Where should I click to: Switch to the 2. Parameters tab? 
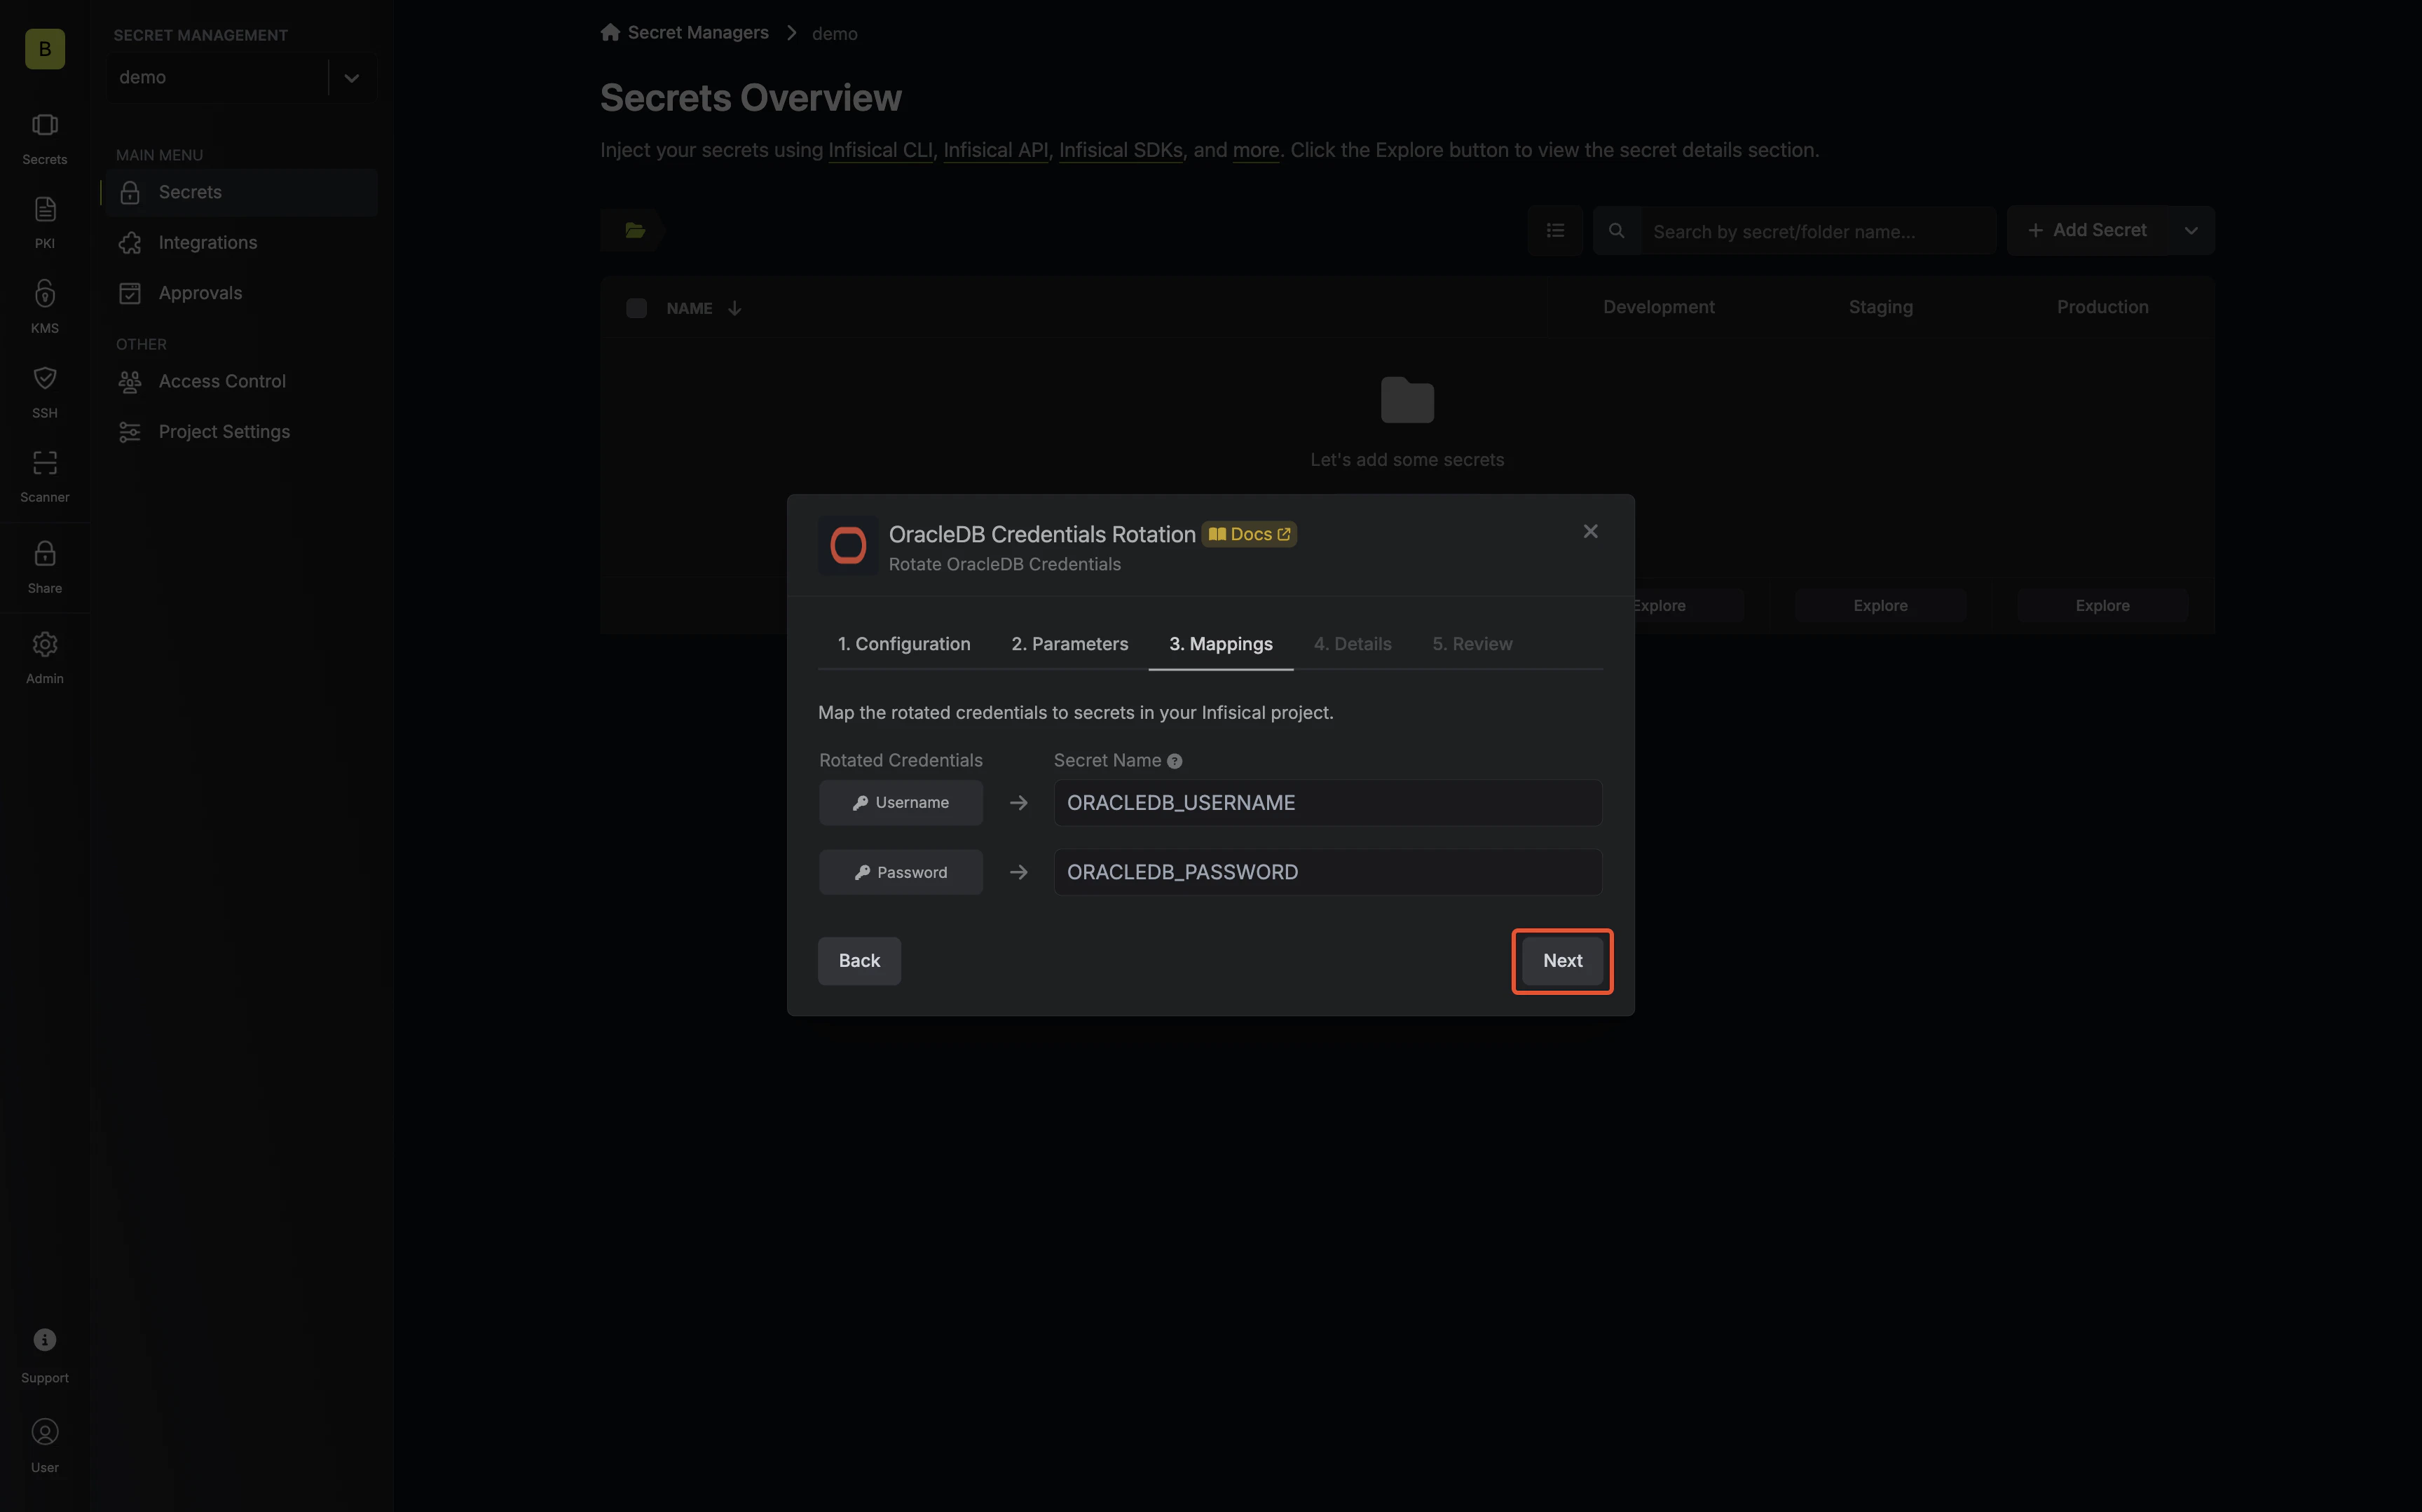pos(1070,644)
